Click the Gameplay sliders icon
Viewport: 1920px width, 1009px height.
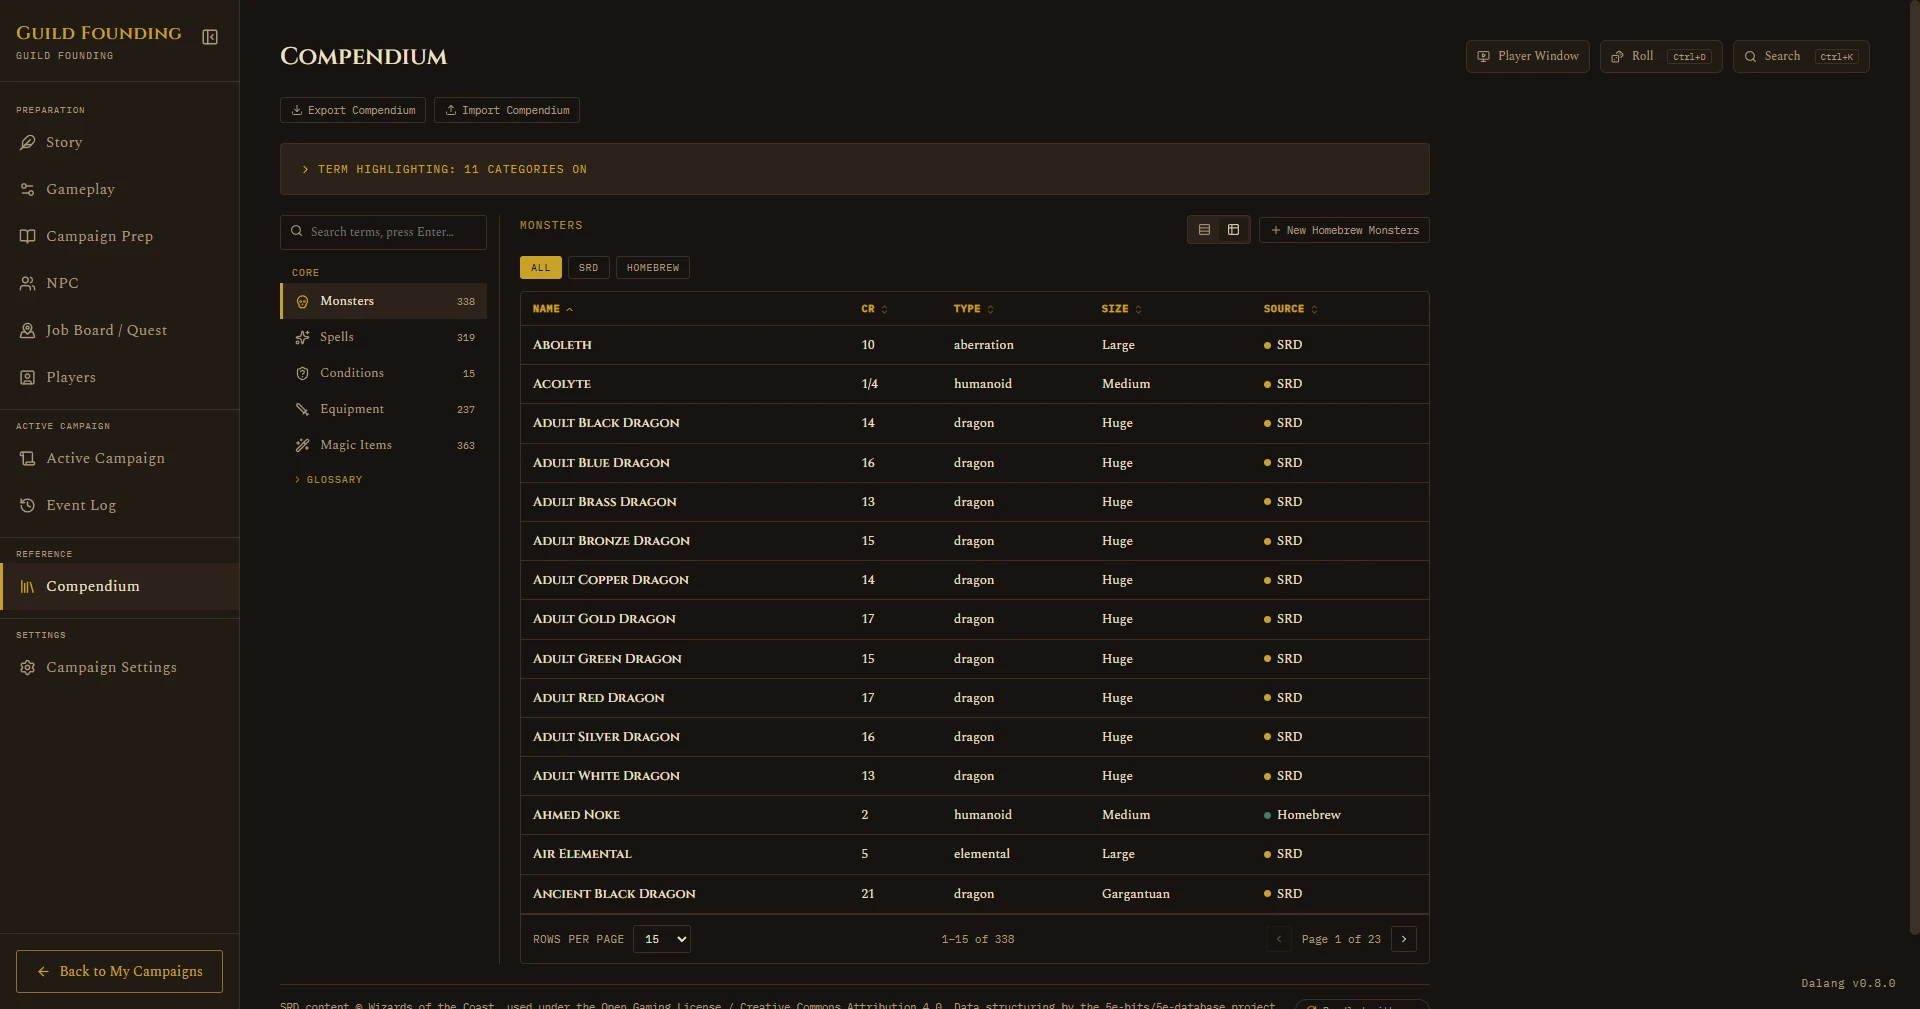27,189
